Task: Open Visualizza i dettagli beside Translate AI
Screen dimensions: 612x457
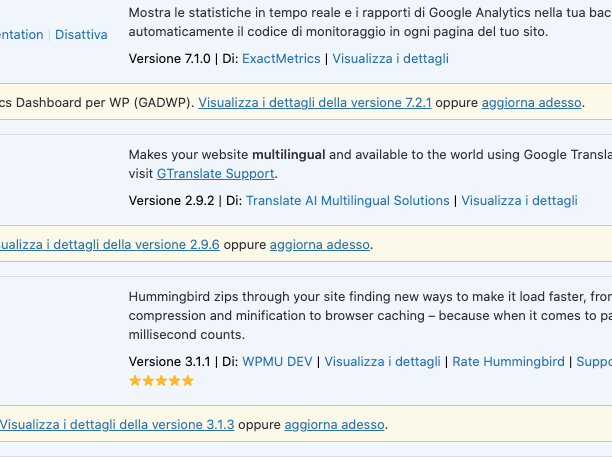Action: [x=519, y=201]
